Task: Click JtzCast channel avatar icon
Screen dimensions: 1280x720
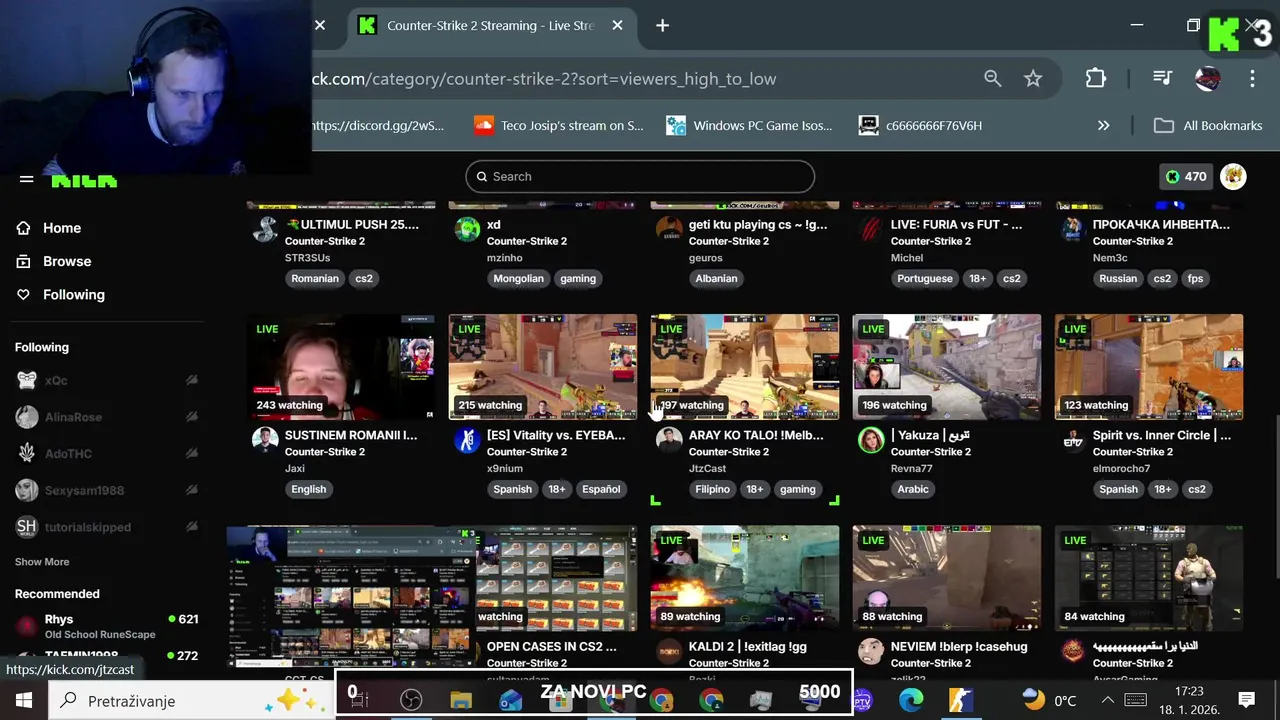Action: point(669,440)
